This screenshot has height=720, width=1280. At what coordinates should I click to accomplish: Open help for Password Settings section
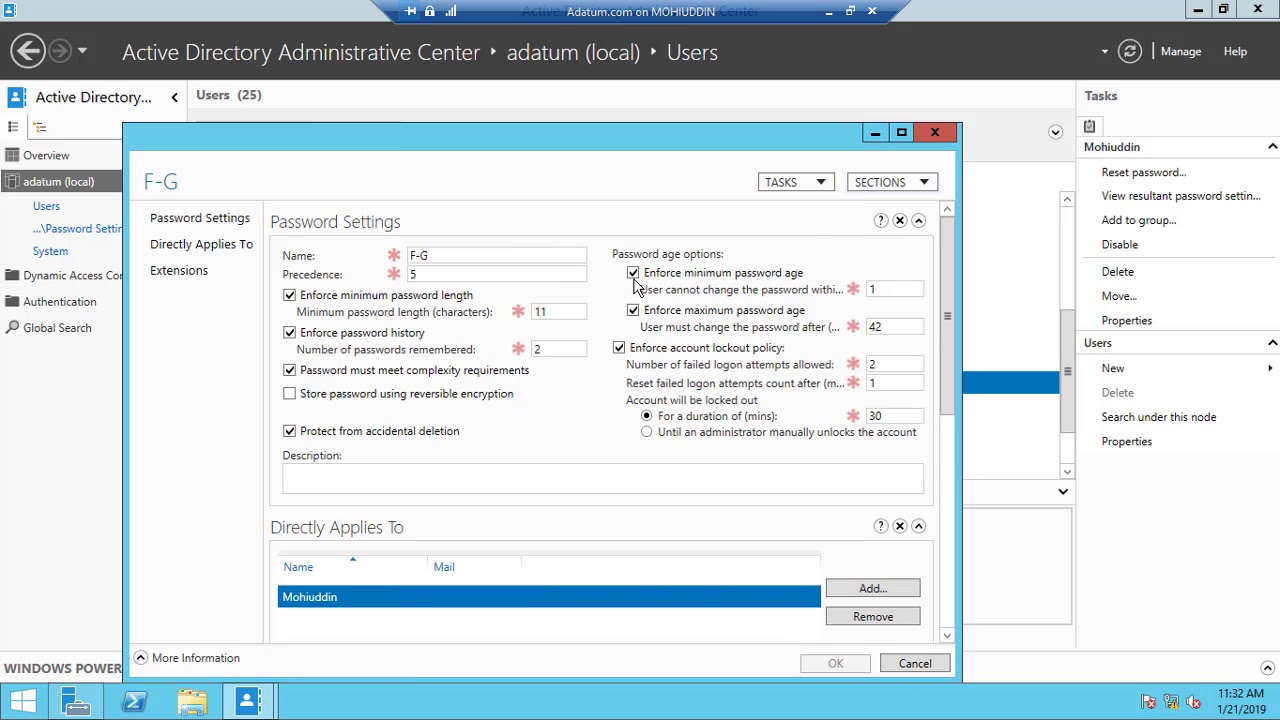(881, 220)
